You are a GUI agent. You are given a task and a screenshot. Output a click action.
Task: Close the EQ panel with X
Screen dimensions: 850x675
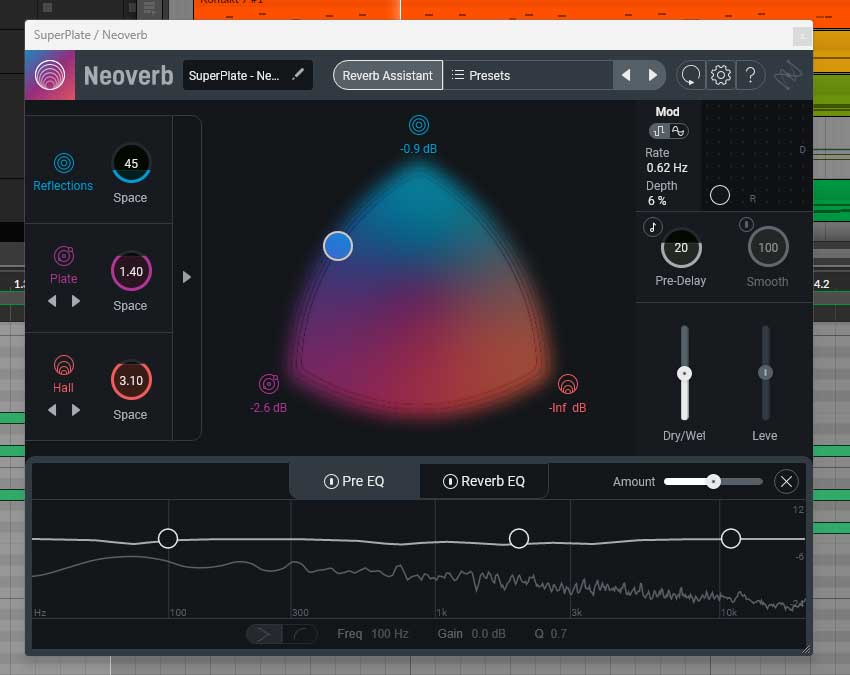[x=786, y=481]
